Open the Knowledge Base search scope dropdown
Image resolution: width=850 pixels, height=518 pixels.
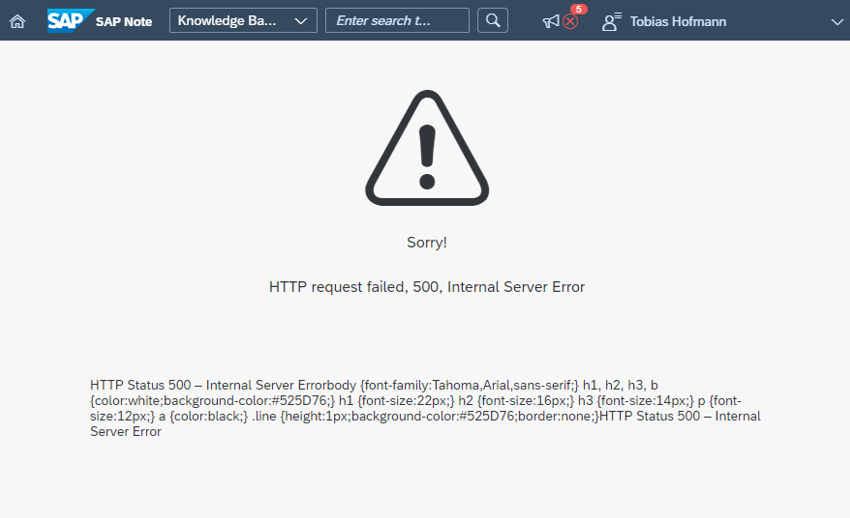(x=243, y=21)
